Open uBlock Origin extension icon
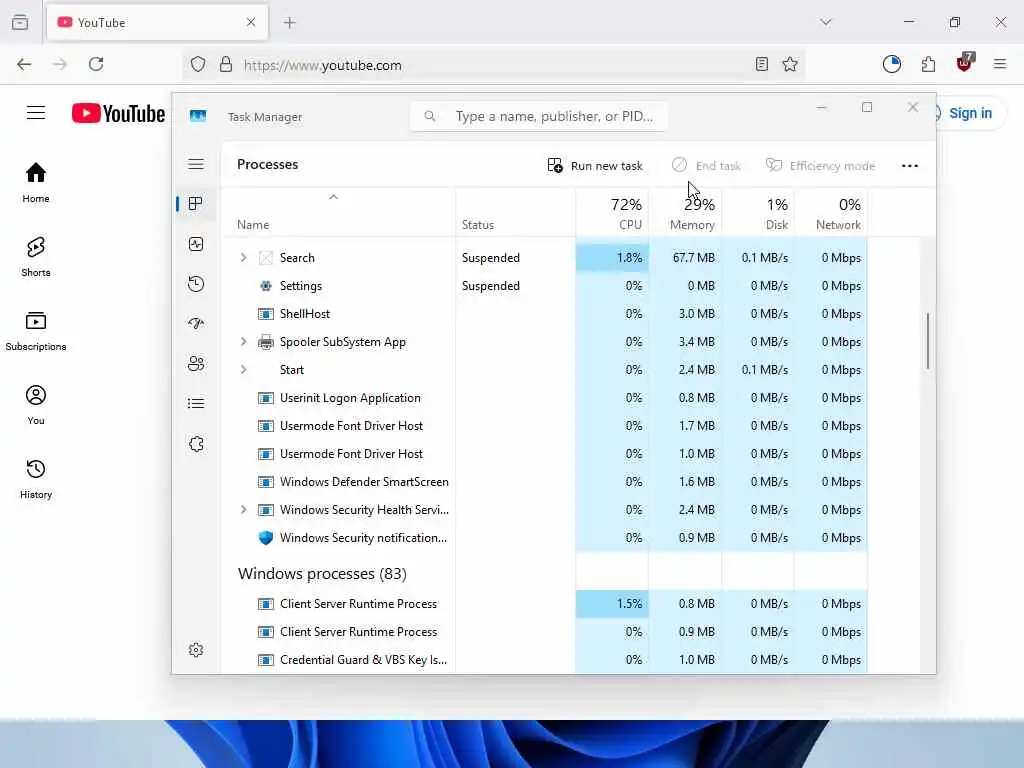The image size is (1024, 768). [x=964, y=63]
